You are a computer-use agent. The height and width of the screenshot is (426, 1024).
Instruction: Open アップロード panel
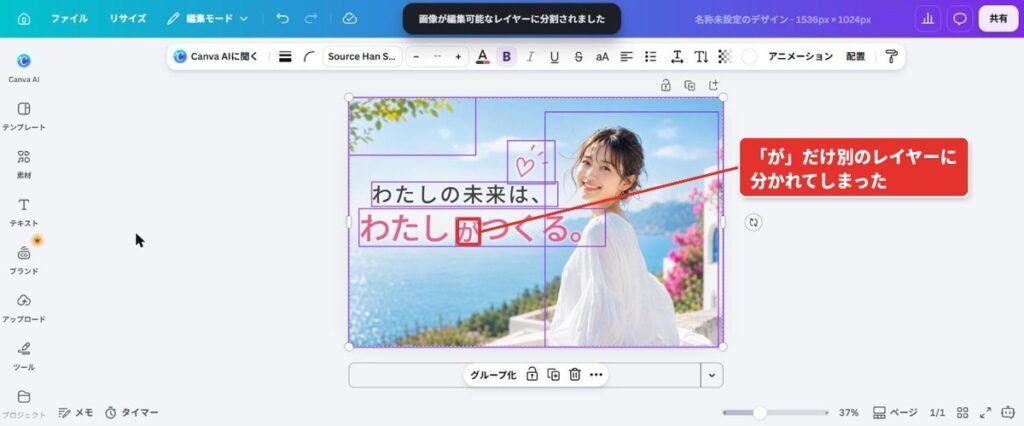[x=24, y=308]
